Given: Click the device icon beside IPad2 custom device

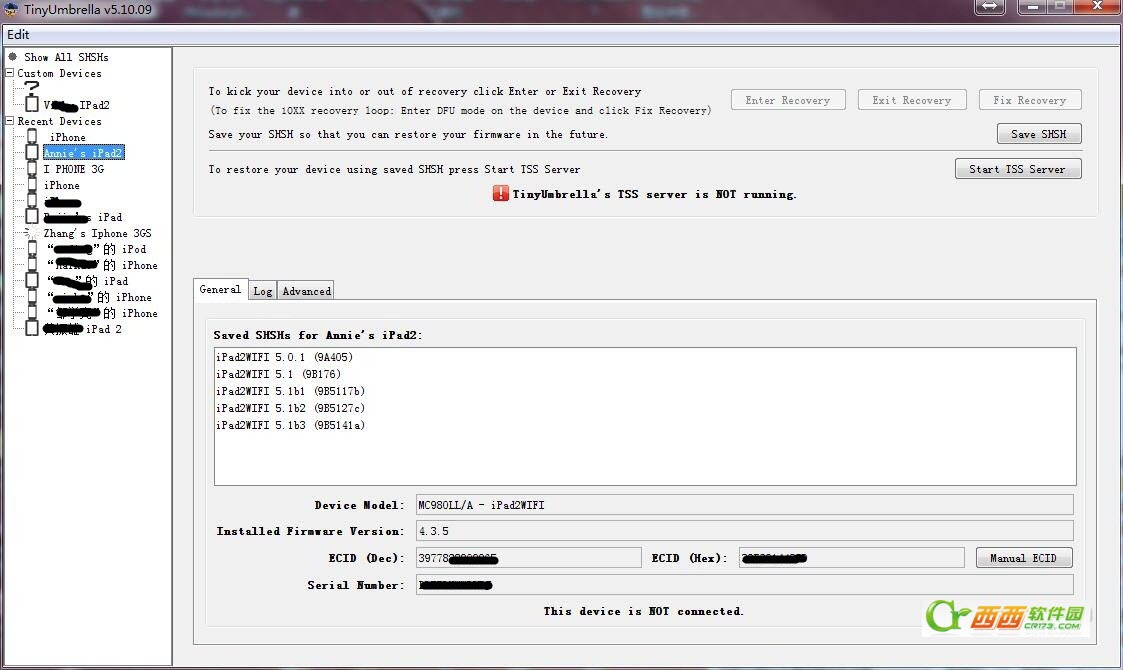Looking at the screenshot, I should click(x=32, y=104).
